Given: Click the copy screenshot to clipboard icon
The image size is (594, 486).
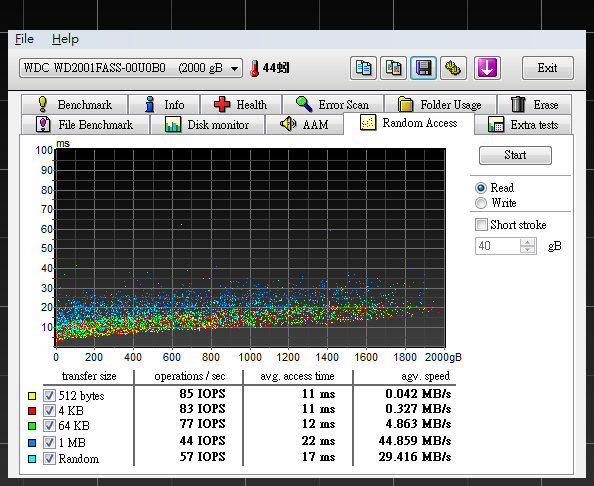Looking at the screenshot, I should tap(393, 68).
